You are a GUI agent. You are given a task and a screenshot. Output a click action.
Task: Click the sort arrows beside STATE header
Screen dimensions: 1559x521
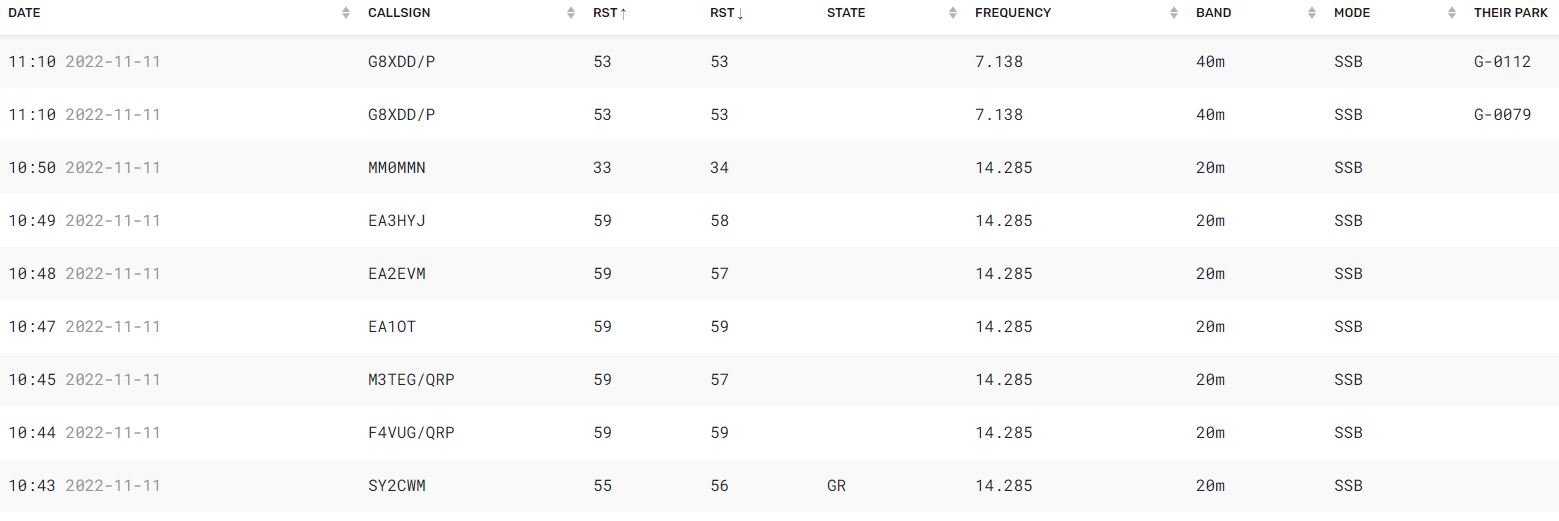[953, 13]
